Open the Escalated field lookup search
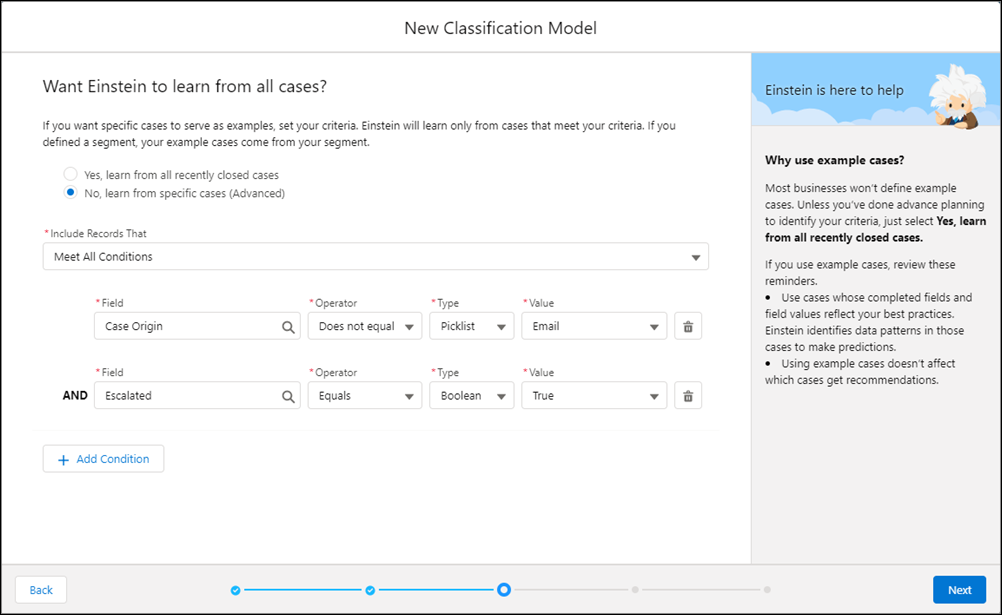The height and width of the screenshot is (615, 1002). coord(288,395)
